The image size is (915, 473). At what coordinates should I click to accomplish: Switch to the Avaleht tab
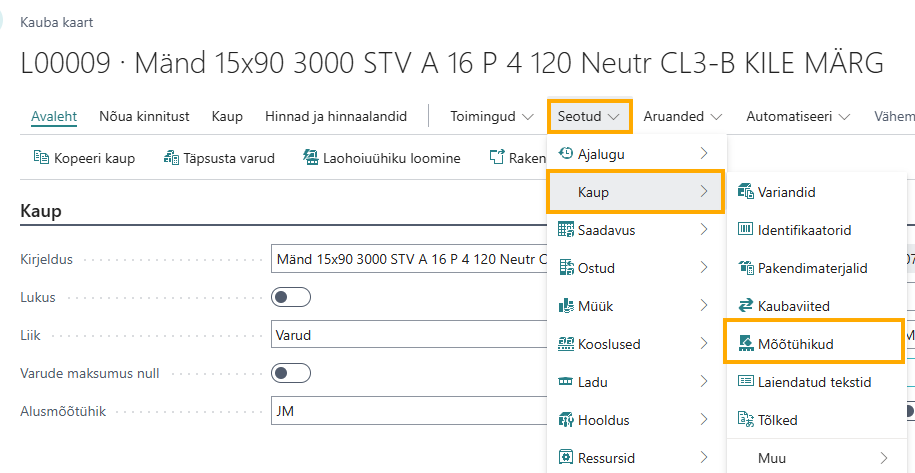click(54, 117)
